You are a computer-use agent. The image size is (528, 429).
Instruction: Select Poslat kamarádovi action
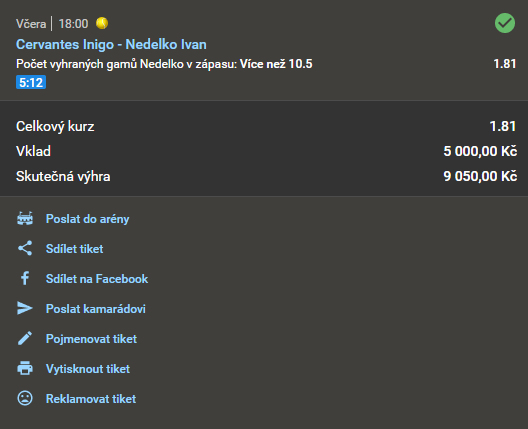coord(96,308)
